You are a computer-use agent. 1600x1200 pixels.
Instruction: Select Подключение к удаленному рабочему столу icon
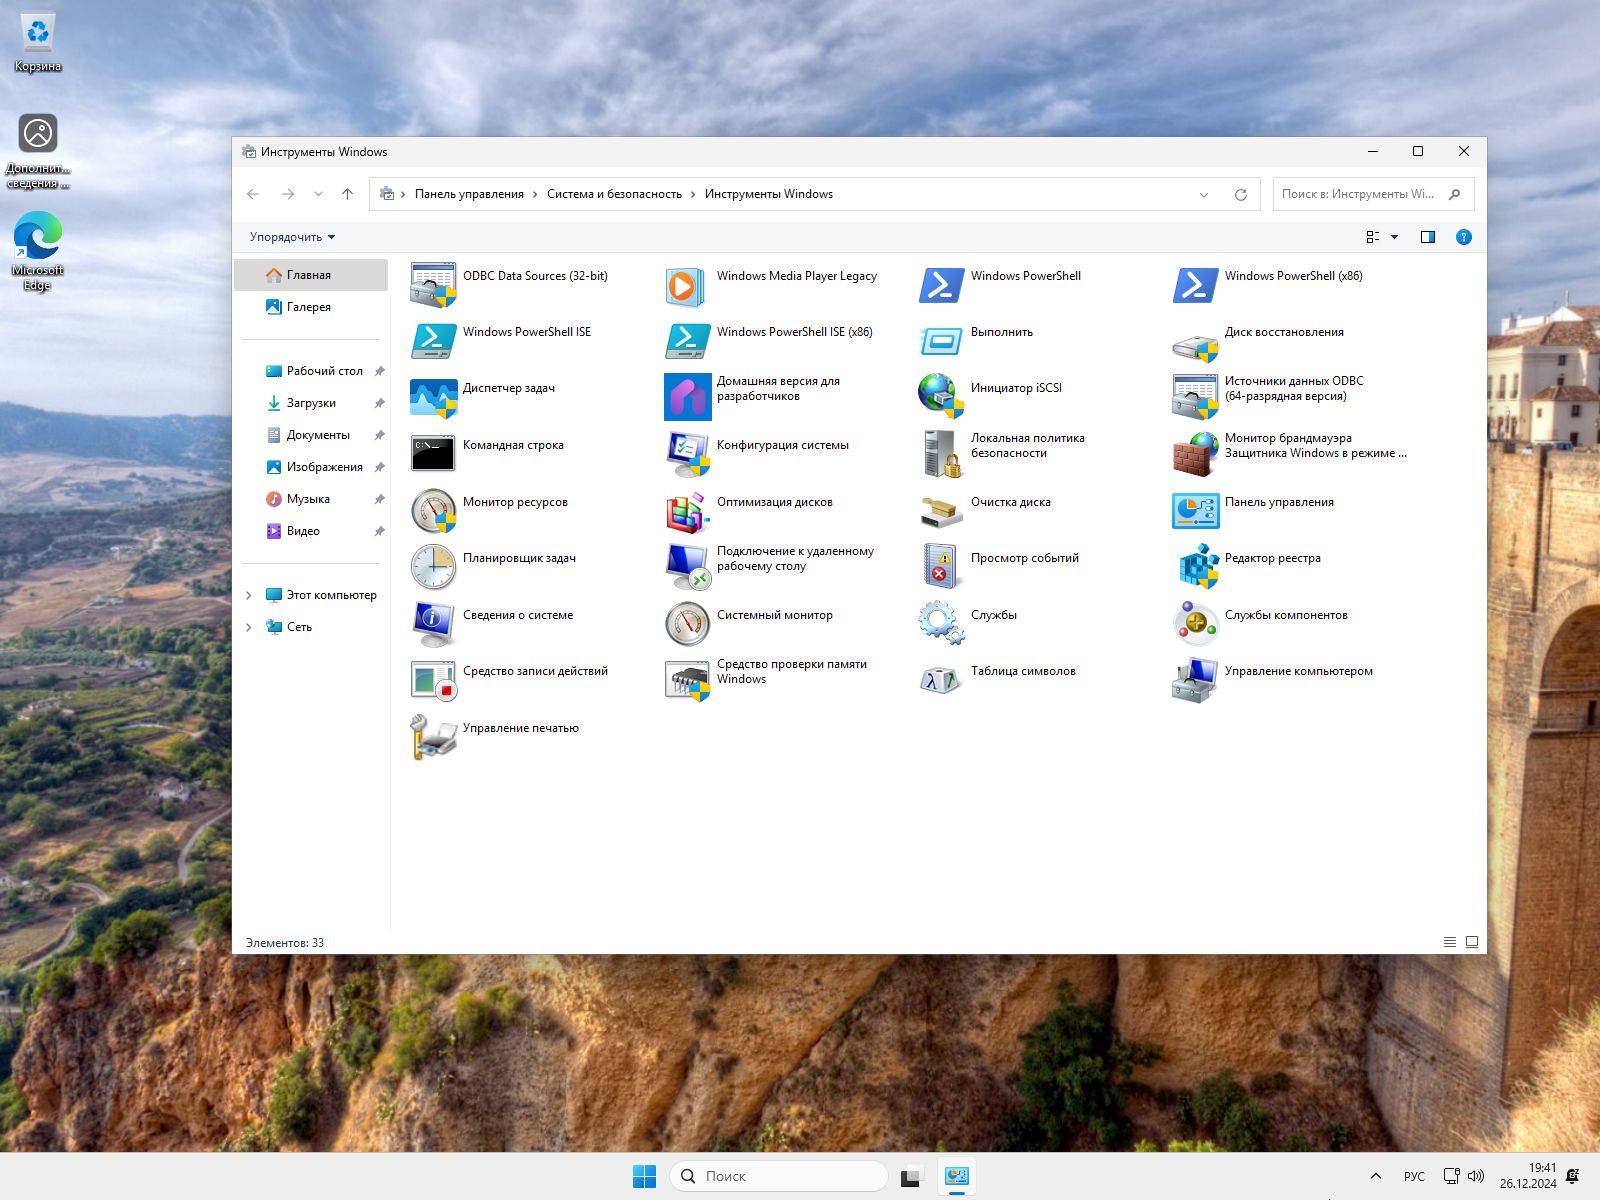(x=687, y=567)
